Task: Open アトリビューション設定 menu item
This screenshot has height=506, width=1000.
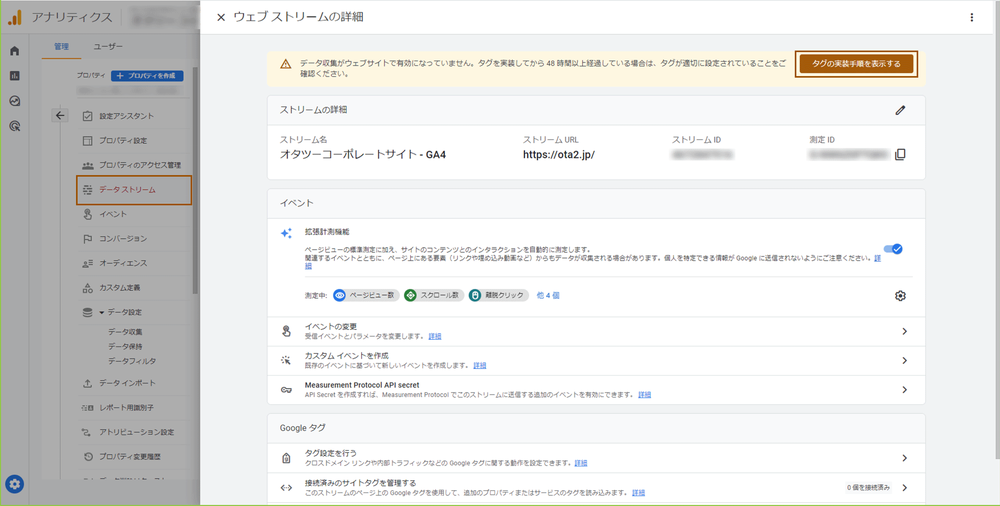Action: (x=136, y=432)
